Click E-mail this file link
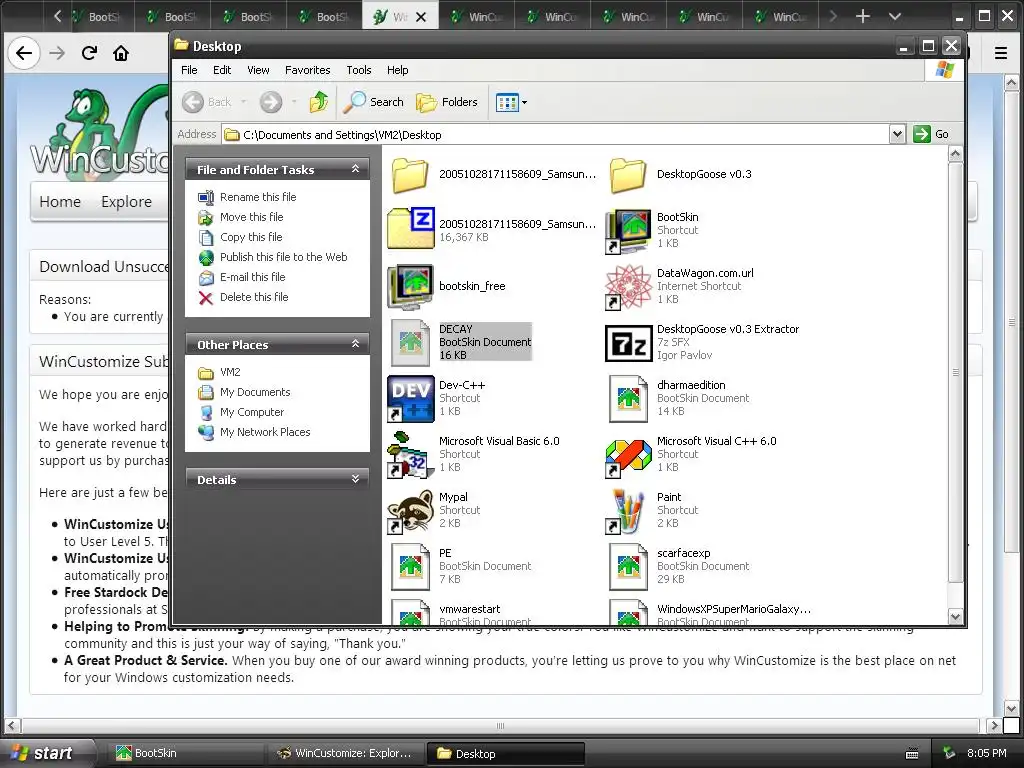 coord(252,277)
